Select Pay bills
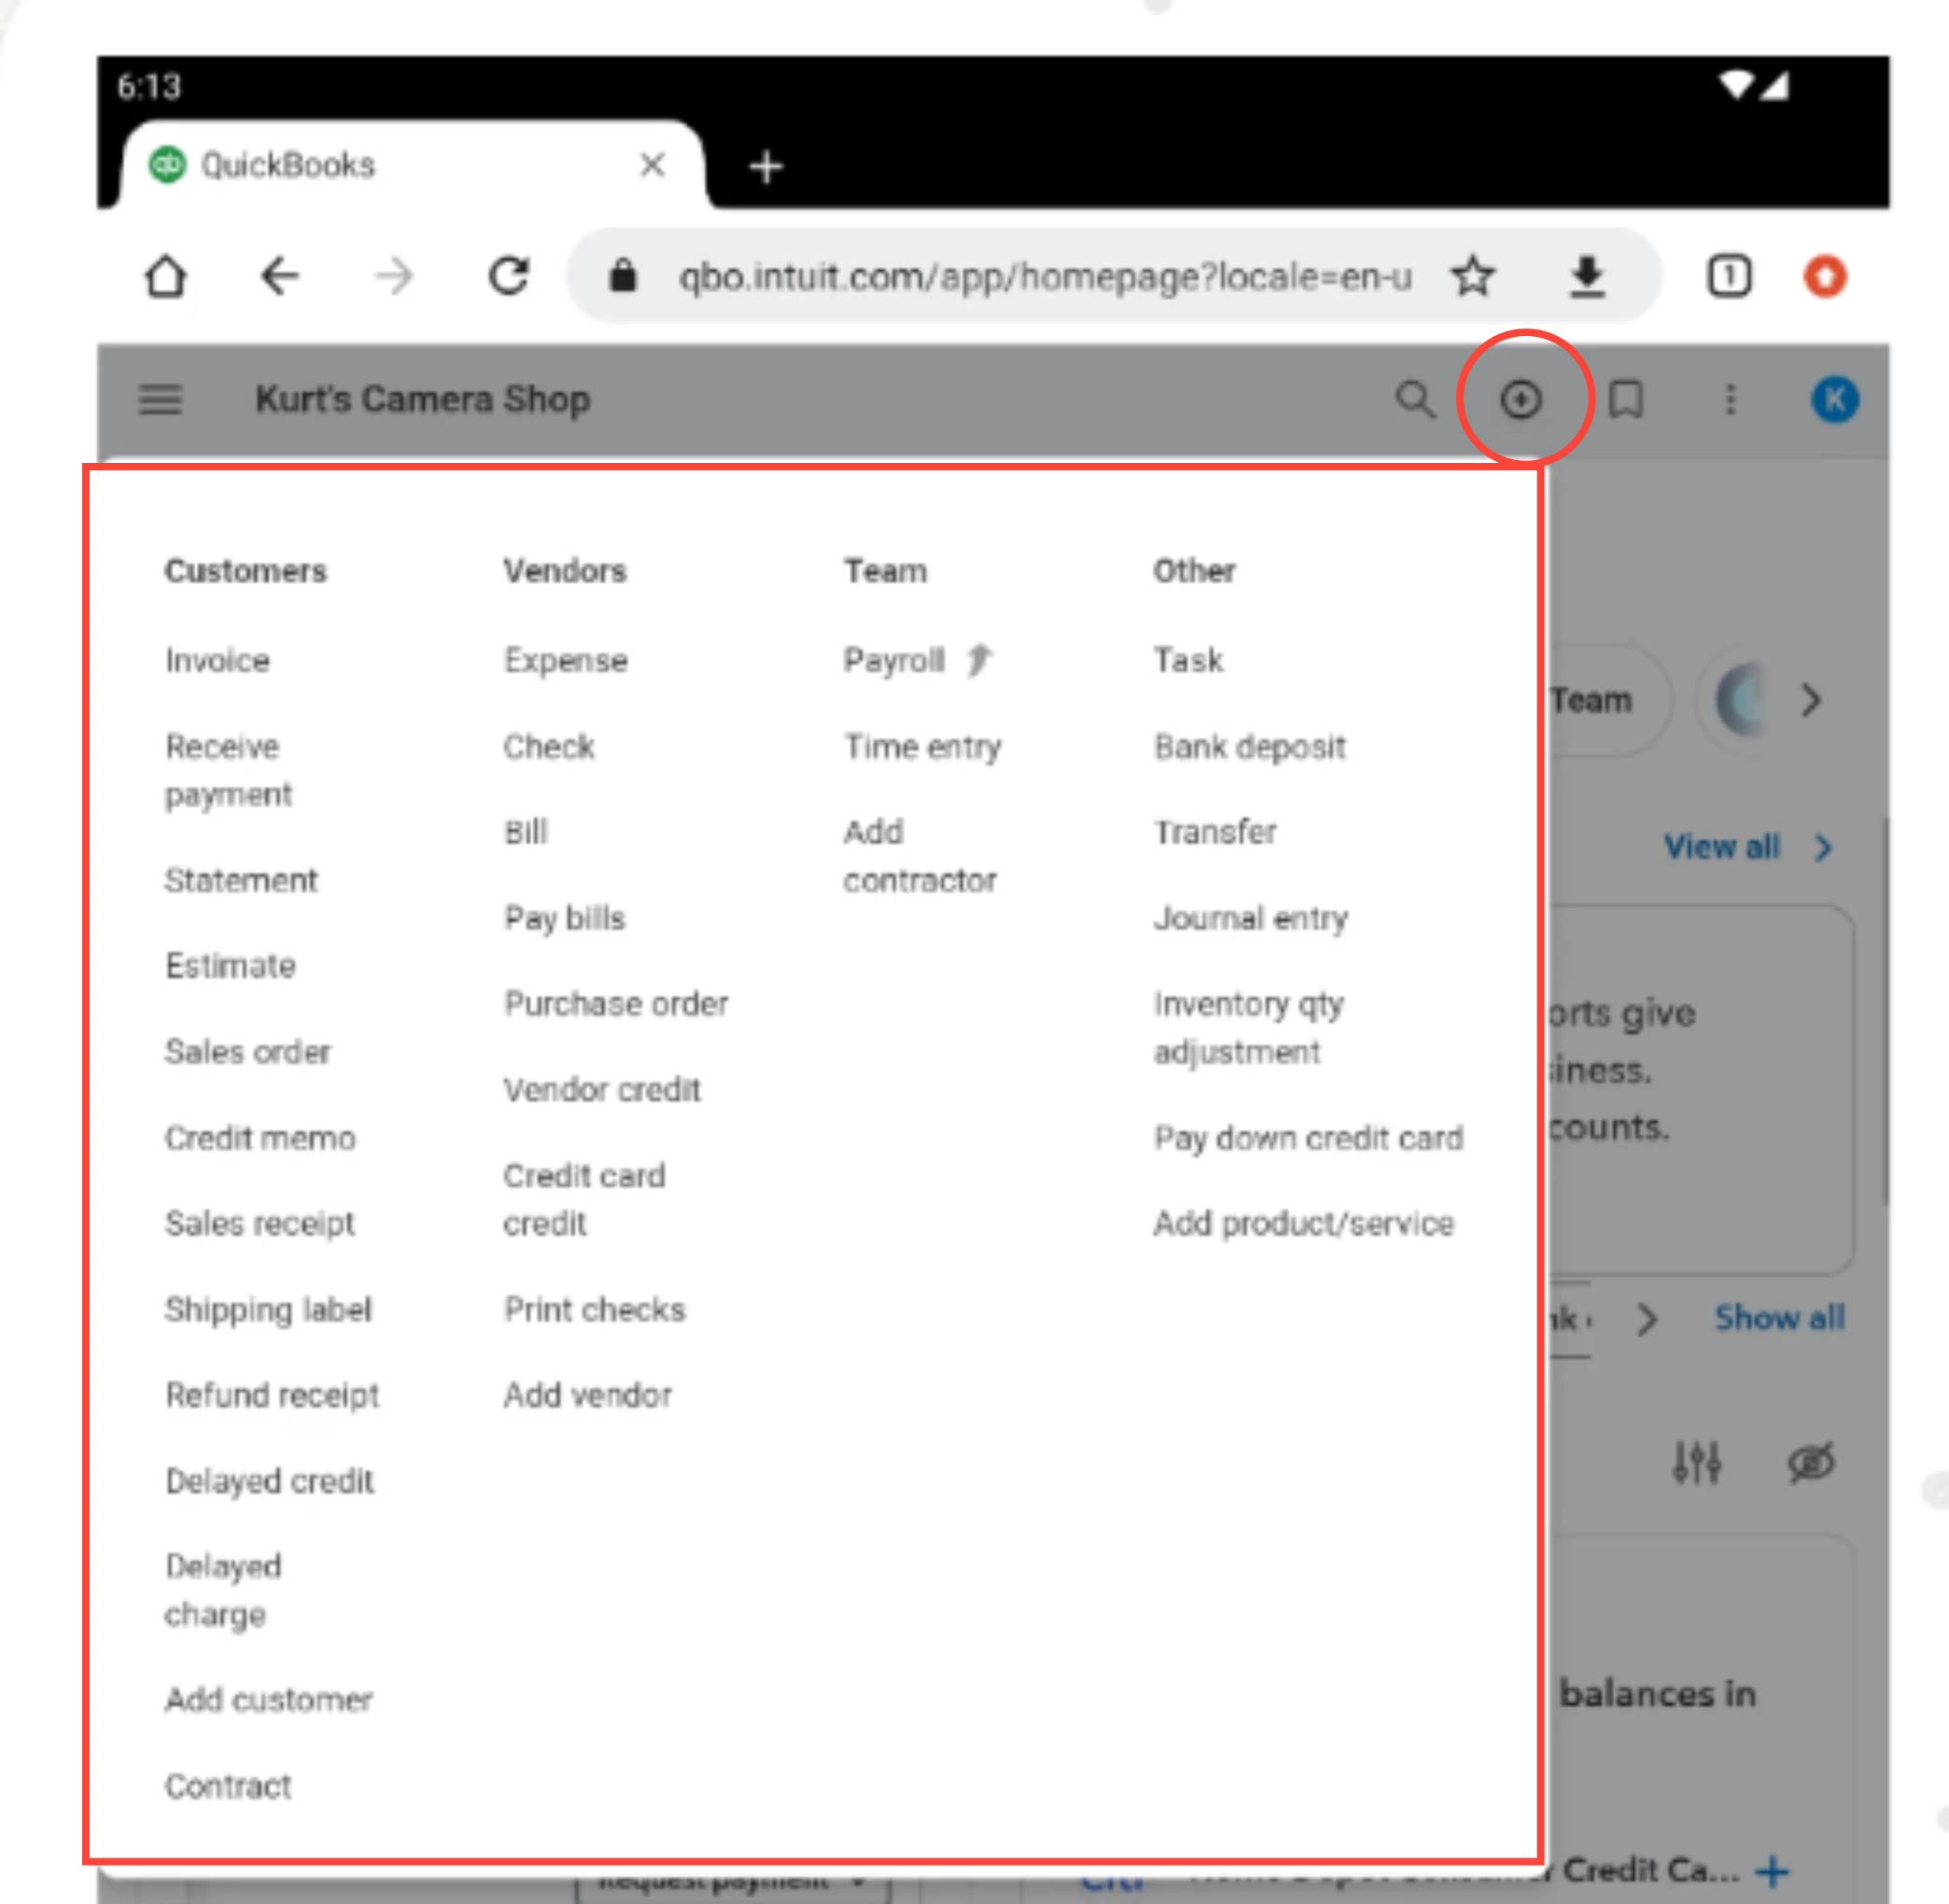The width and height of the screenshot is (1949, 1904). (x=564, y=918)
